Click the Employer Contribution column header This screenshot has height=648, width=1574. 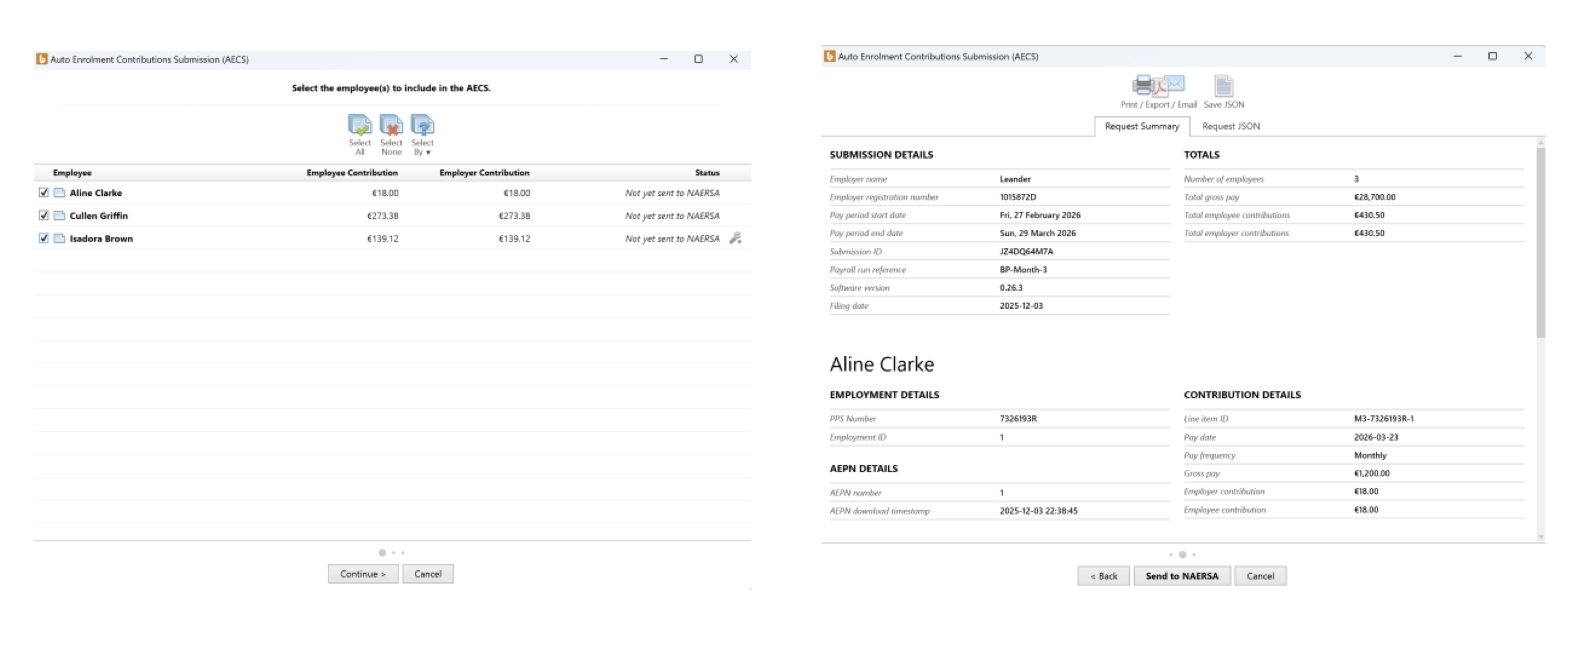pos(484,173)
